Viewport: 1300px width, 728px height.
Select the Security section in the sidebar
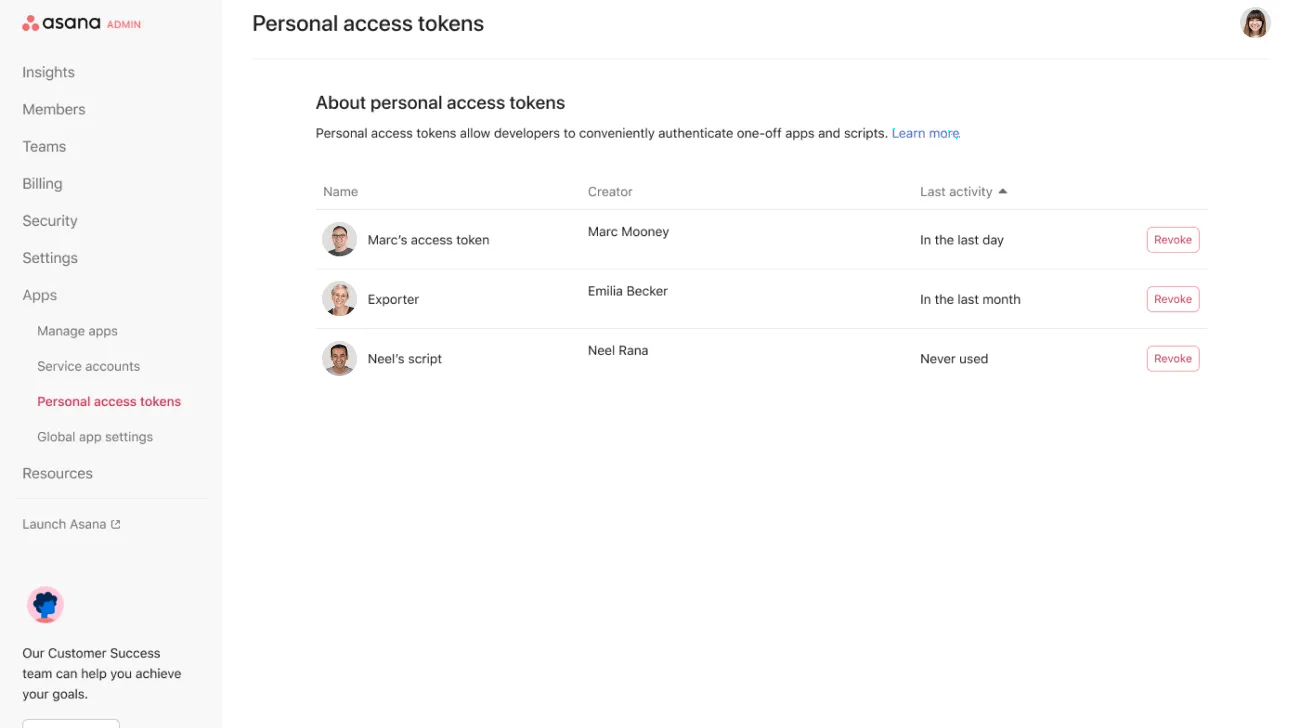[49, 220]
